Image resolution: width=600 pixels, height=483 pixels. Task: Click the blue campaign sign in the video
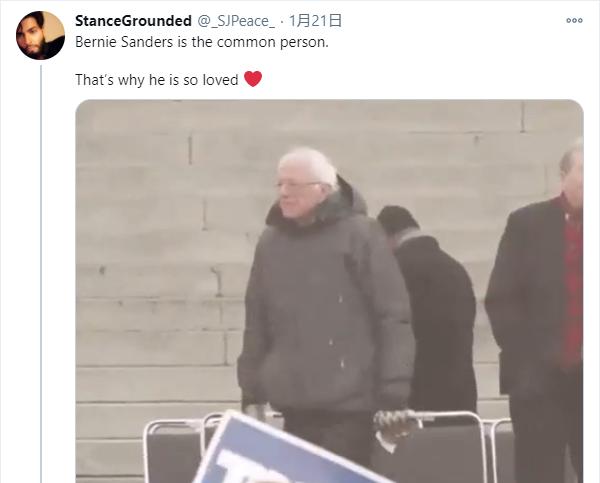click(x=283, y=450)
